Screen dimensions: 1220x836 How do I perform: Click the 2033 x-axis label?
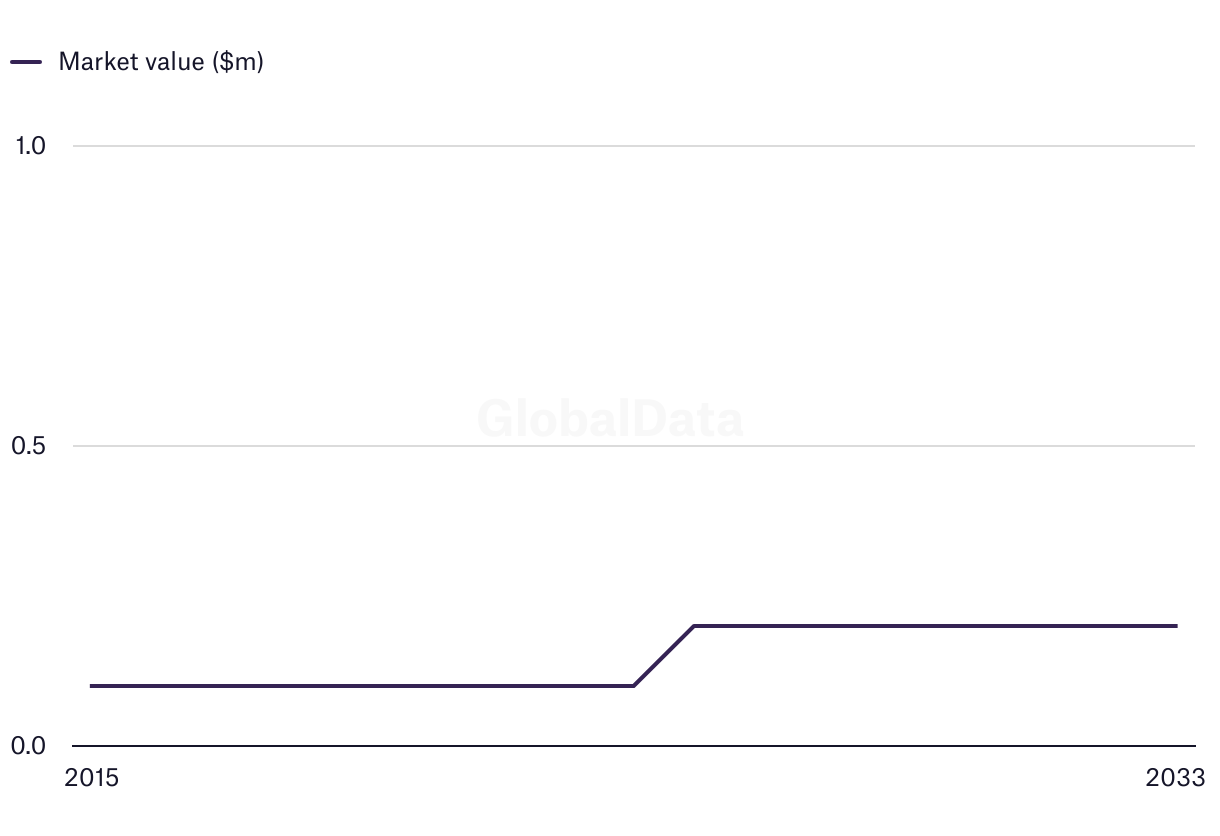pos(1177,778)
